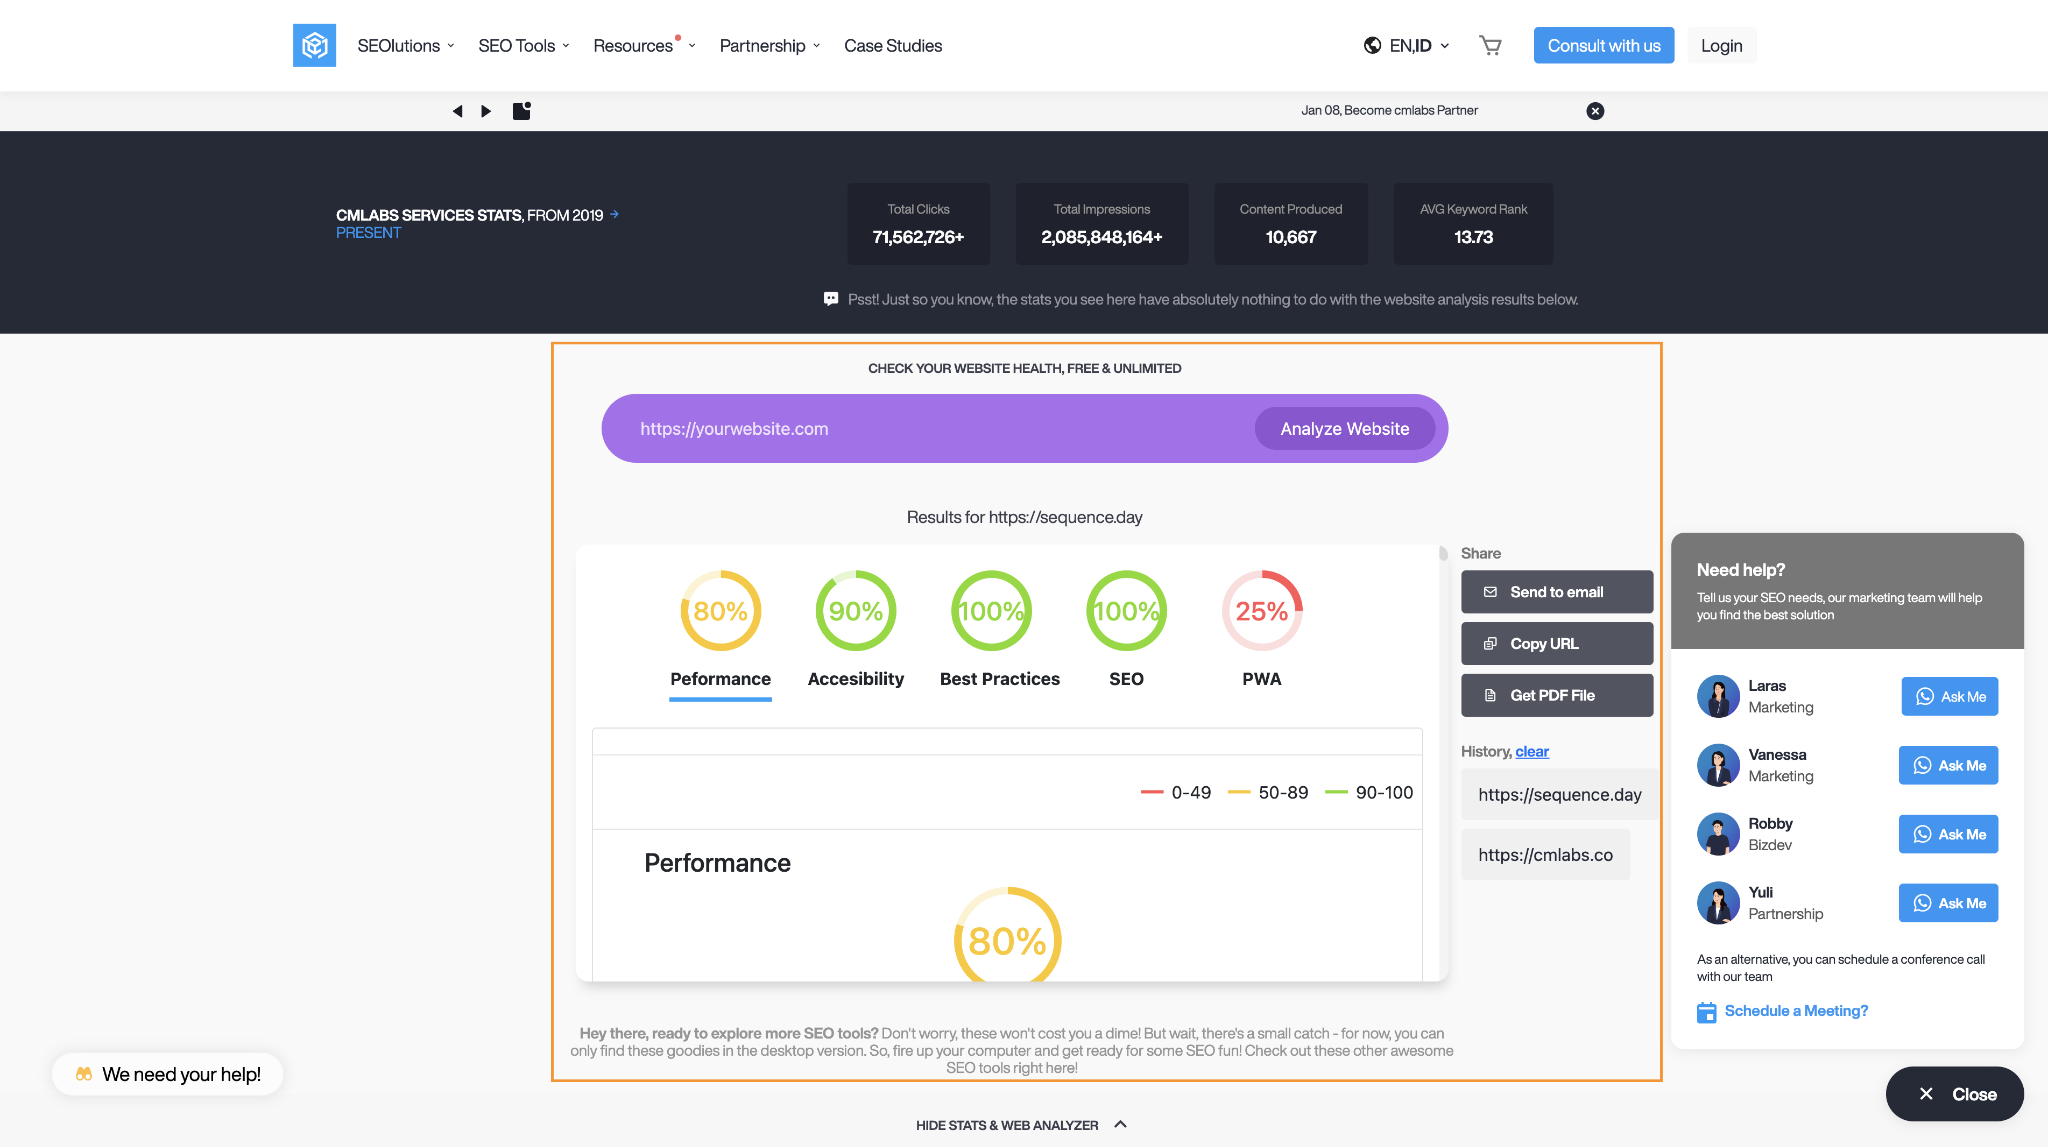Open history entry https://sequence.day
The image size is (2048, 1147).
point(1560,794)
